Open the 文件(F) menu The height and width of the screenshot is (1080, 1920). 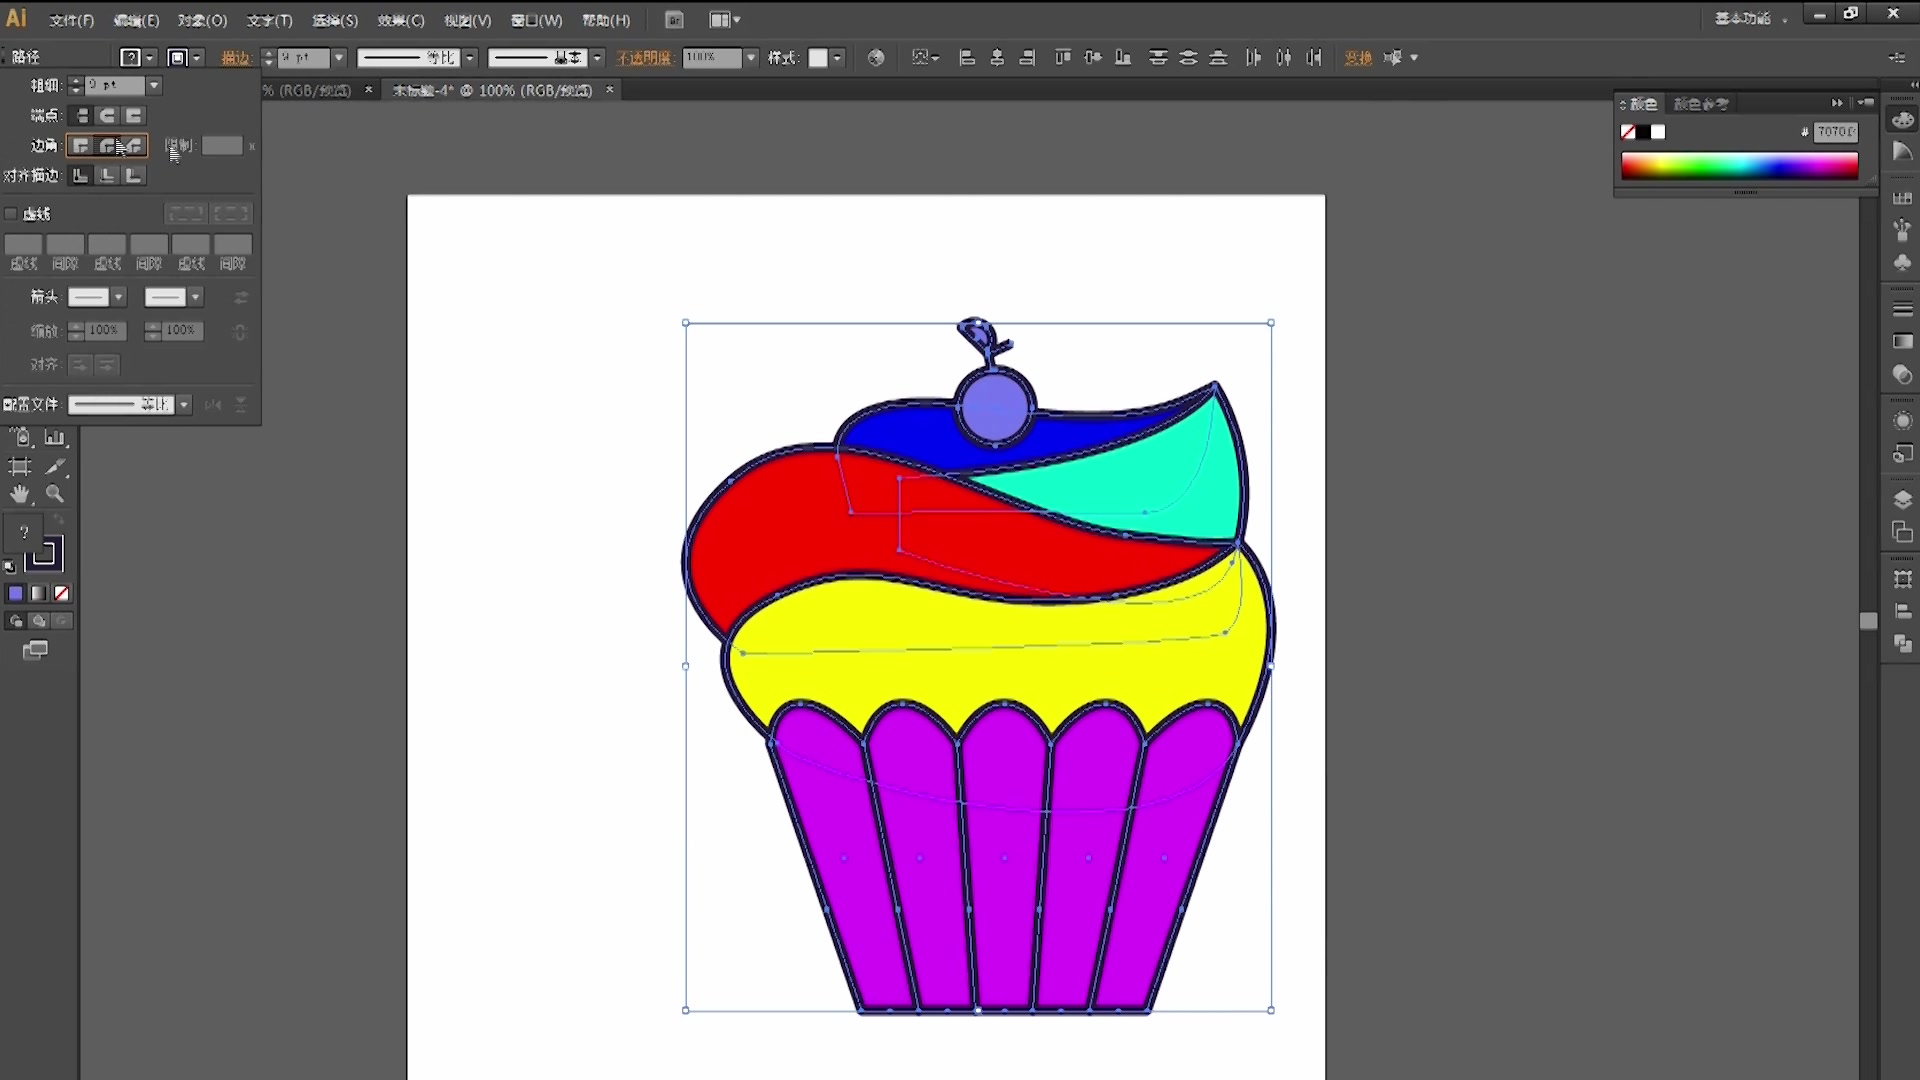click(x=71, y=20)
